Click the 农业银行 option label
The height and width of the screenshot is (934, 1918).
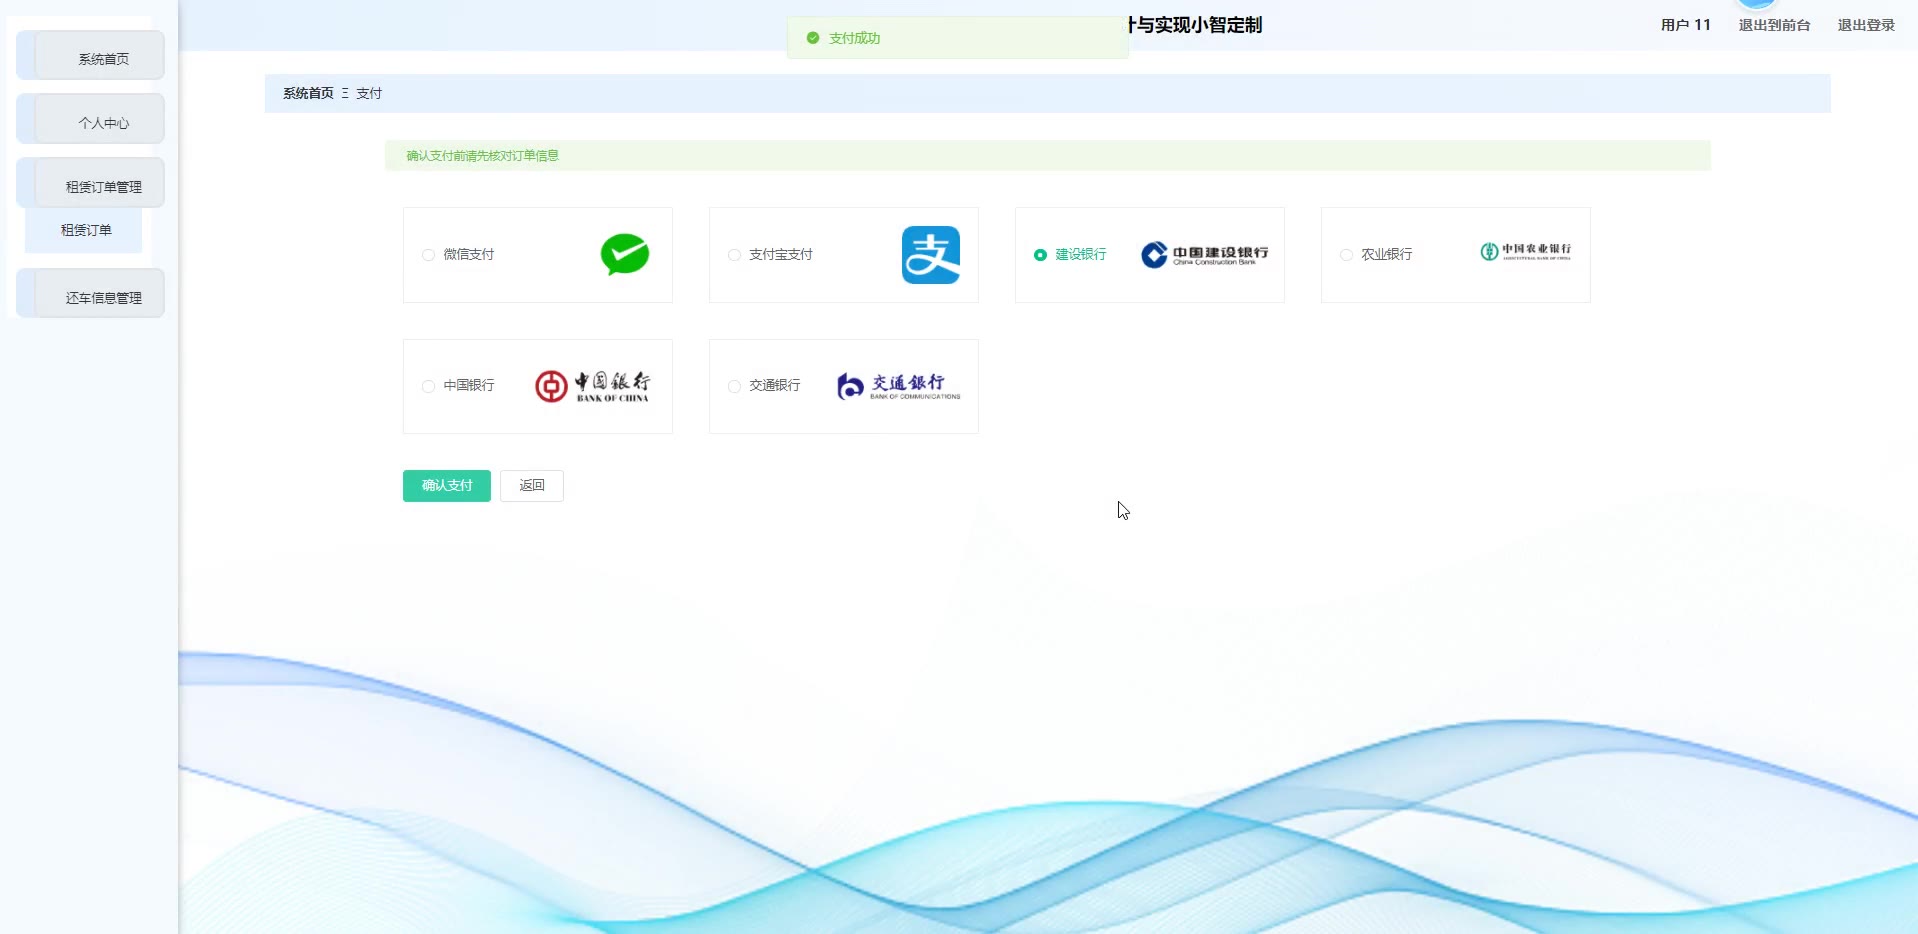tap(1387, 255)
